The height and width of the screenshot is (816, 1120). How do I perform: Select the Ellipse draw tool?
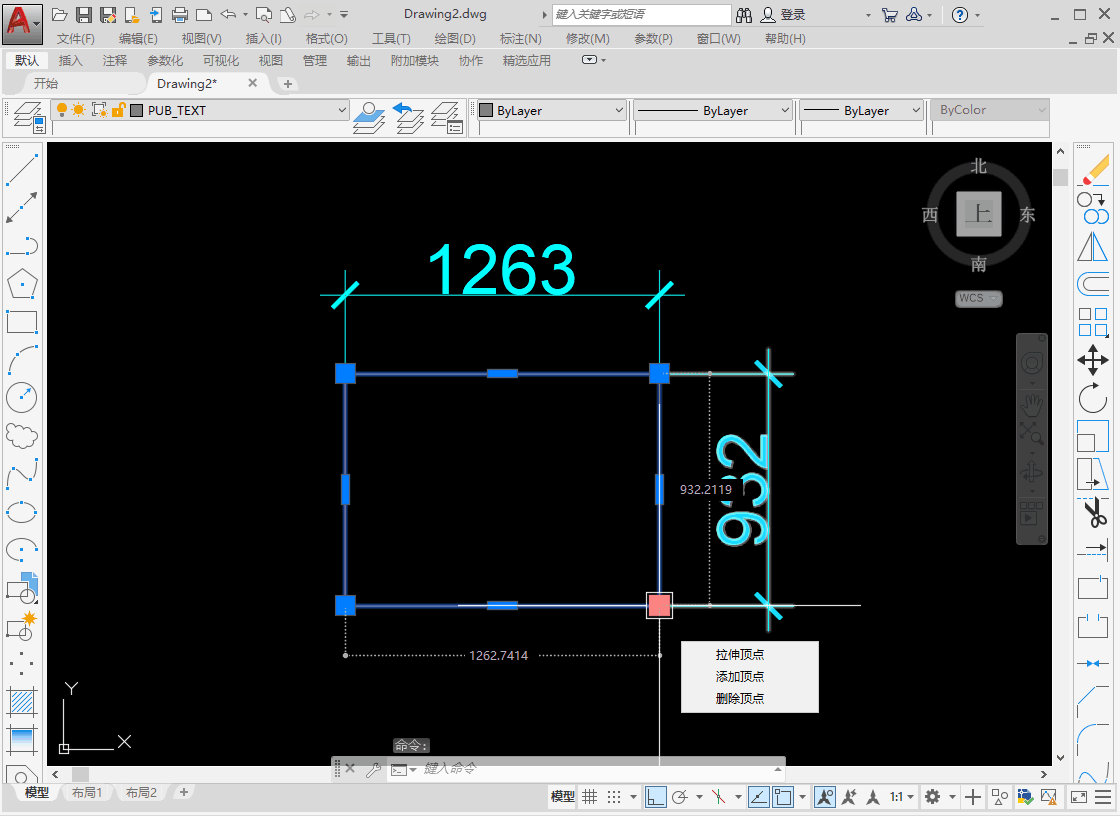[x=21, y=512]
